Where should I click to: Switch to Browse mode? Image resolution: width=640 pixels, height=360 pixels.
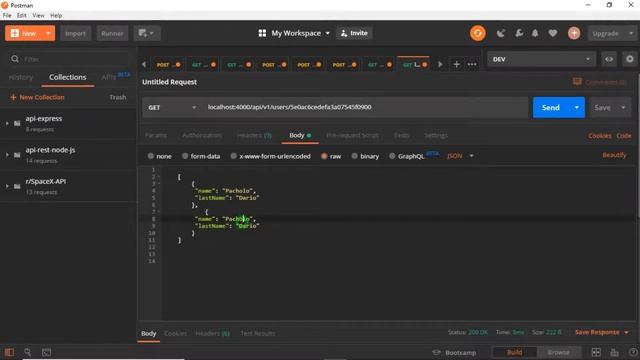558,352
